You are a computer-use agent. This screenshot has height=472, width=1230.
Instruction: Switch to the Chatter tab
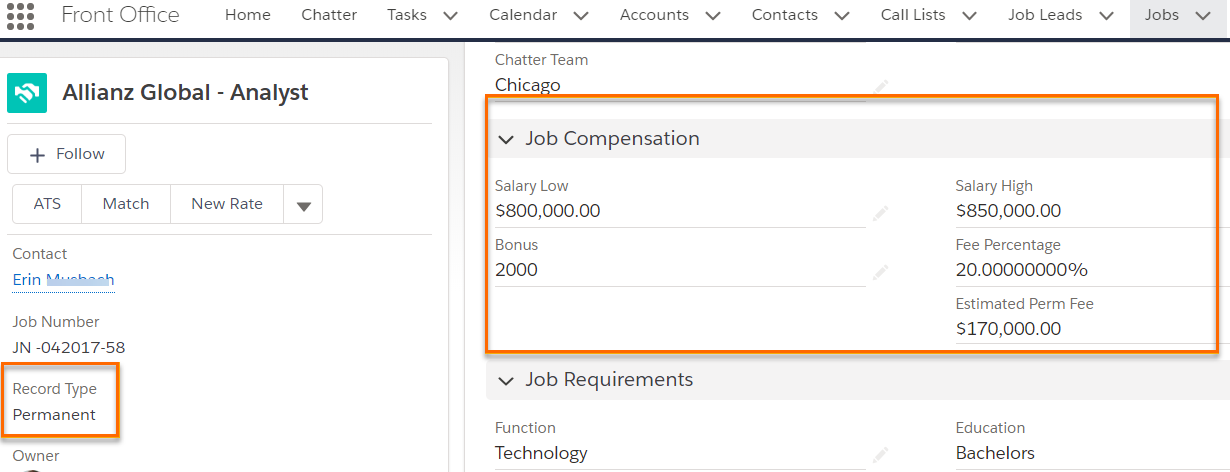(x=329, y=15)
